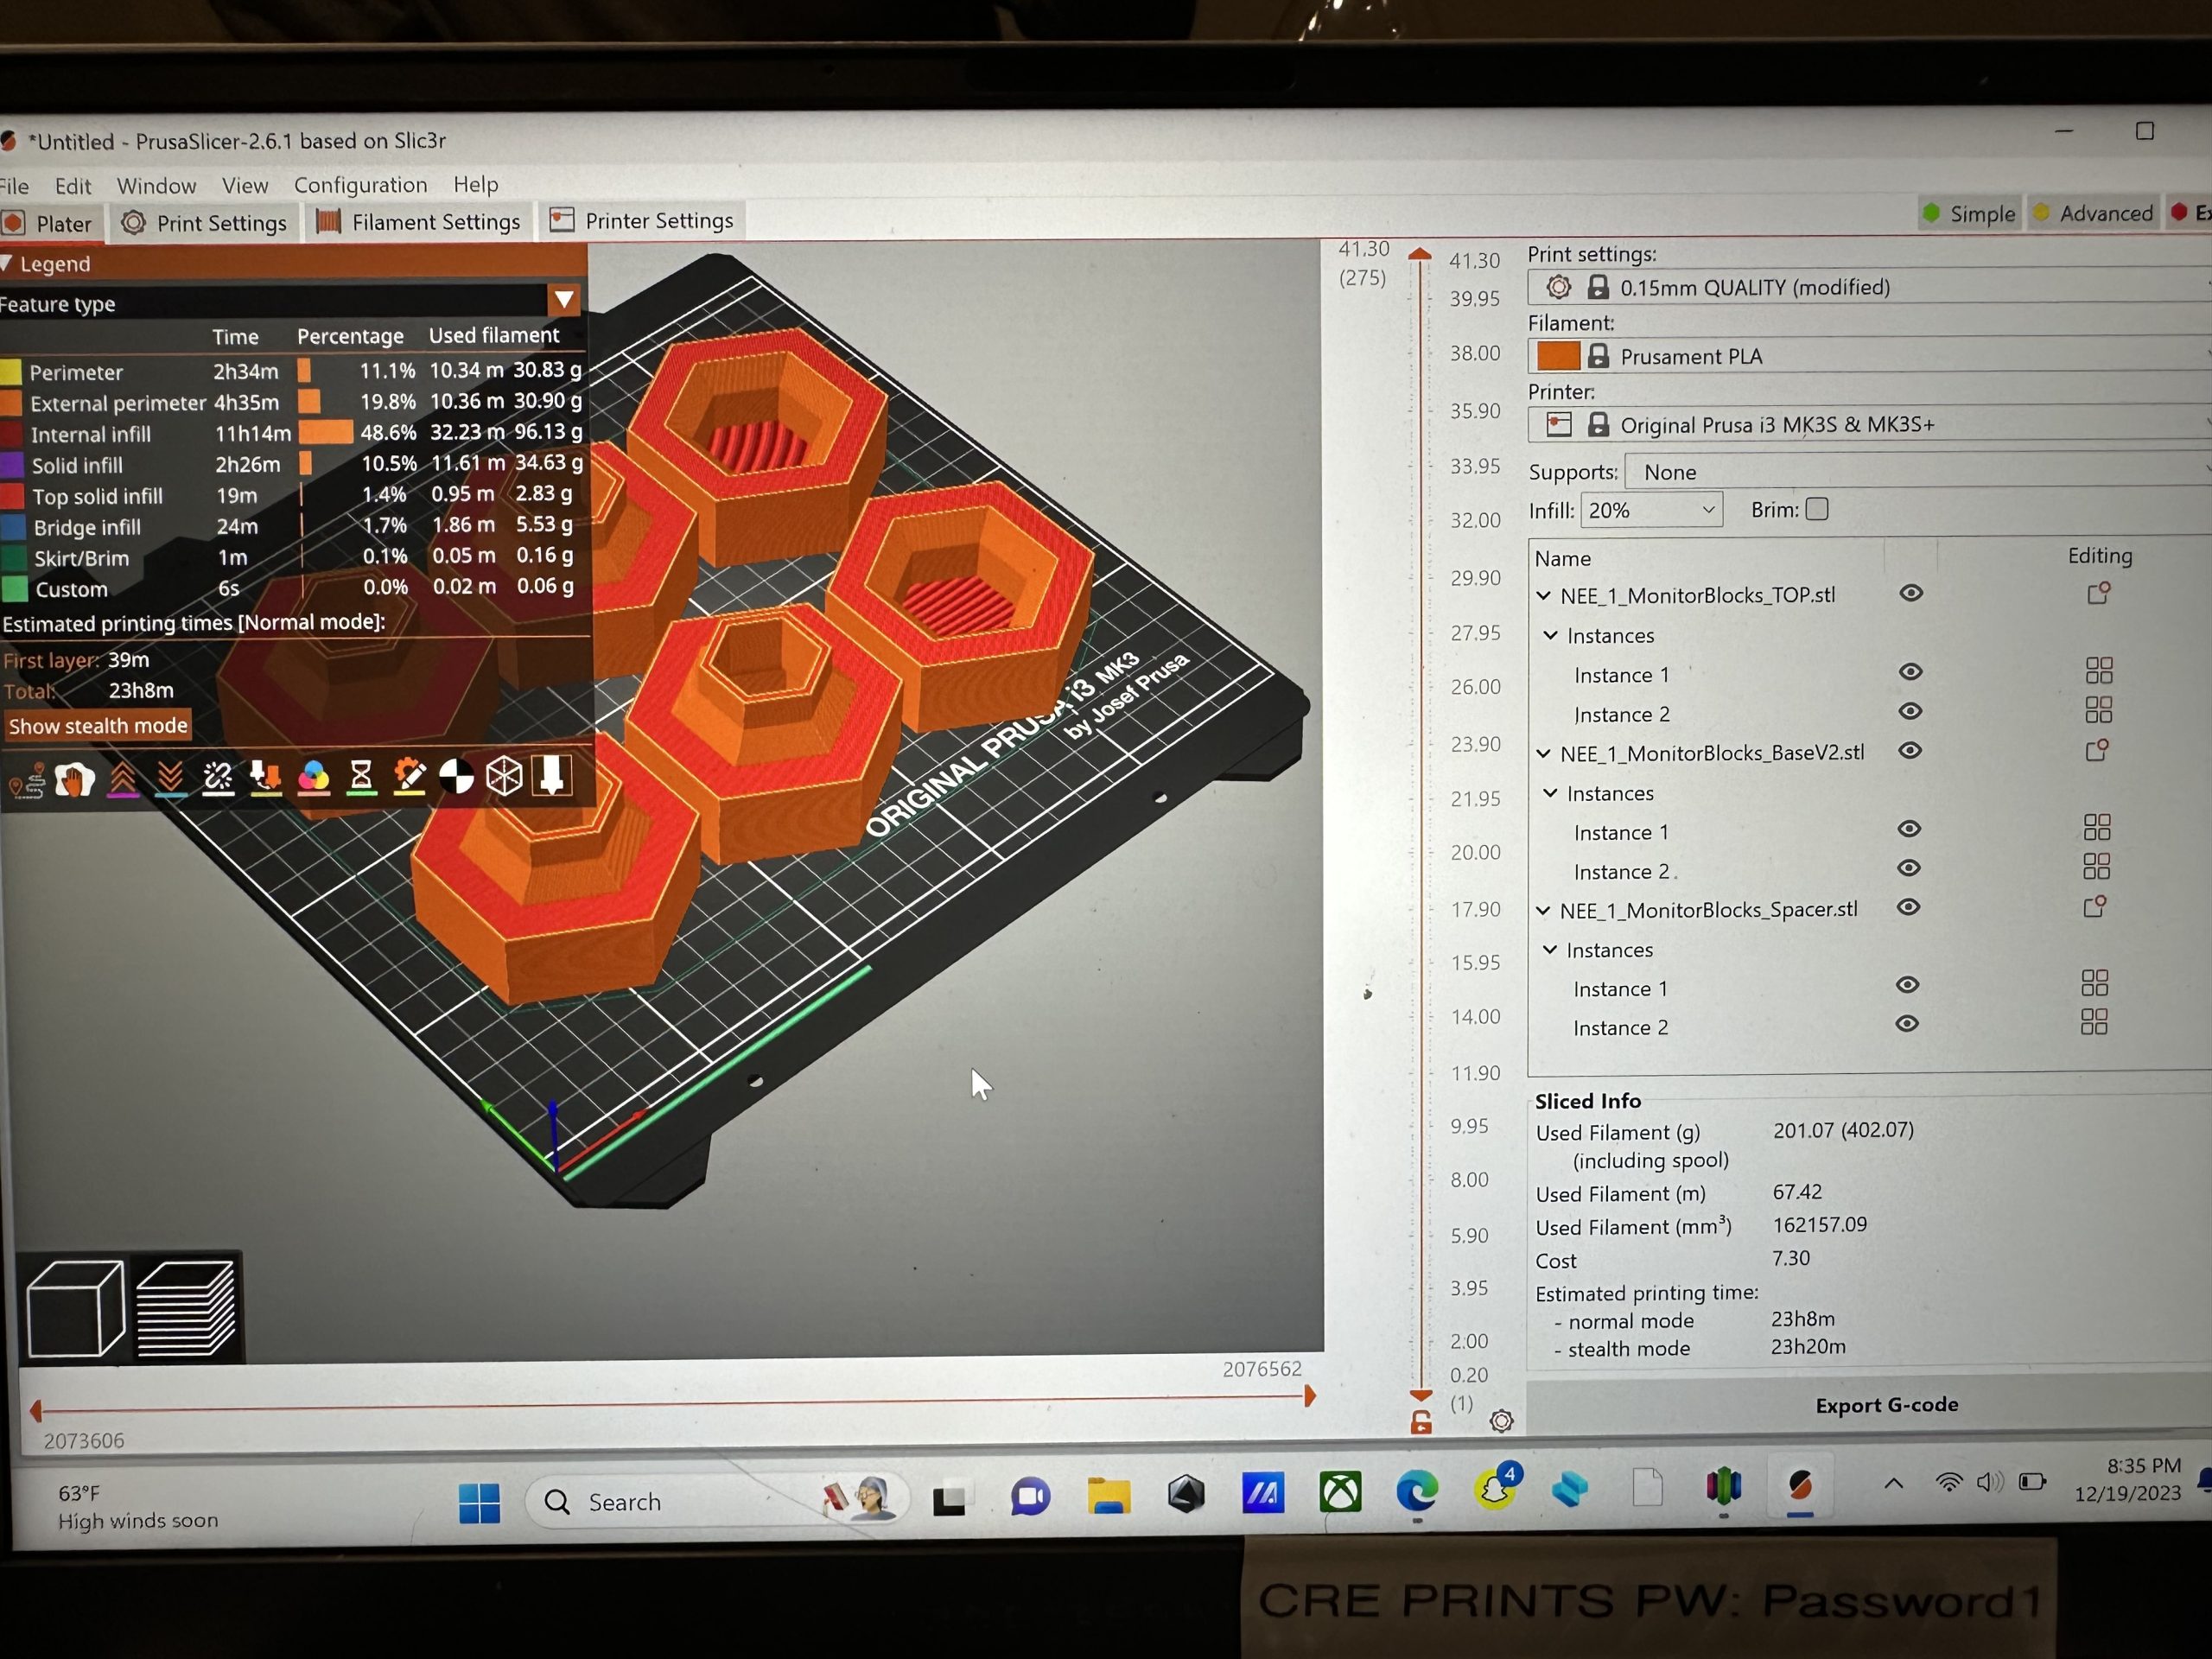Switch to 3D editor view cube icon

coord(76,1308)
